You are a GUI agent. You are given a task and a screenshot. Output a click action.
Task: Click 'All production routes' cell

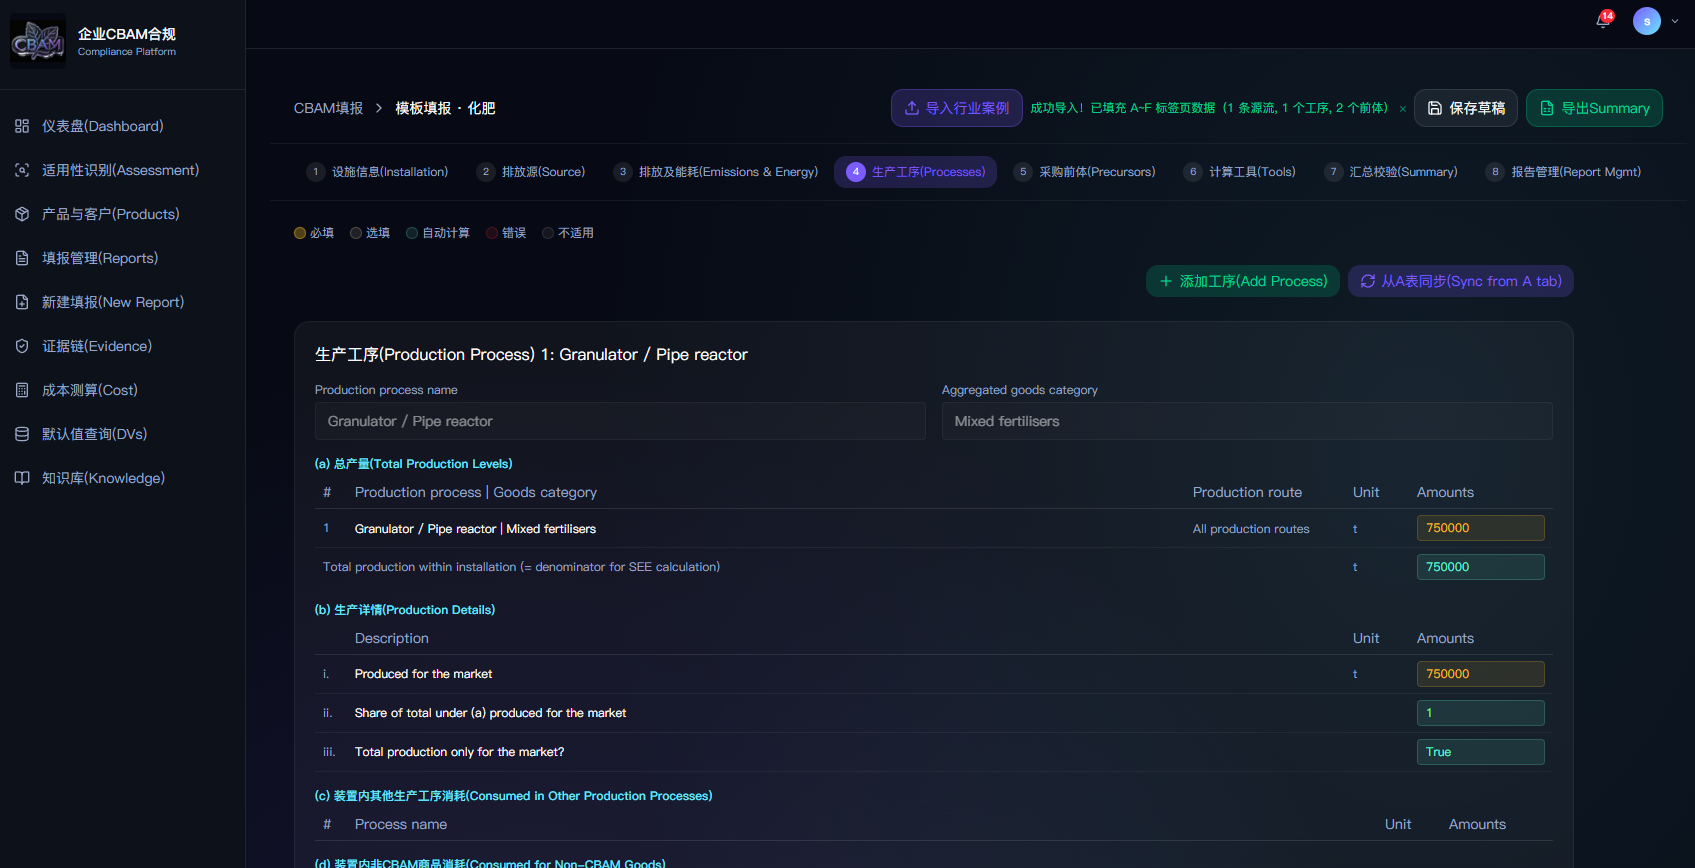click(1251, 529)
